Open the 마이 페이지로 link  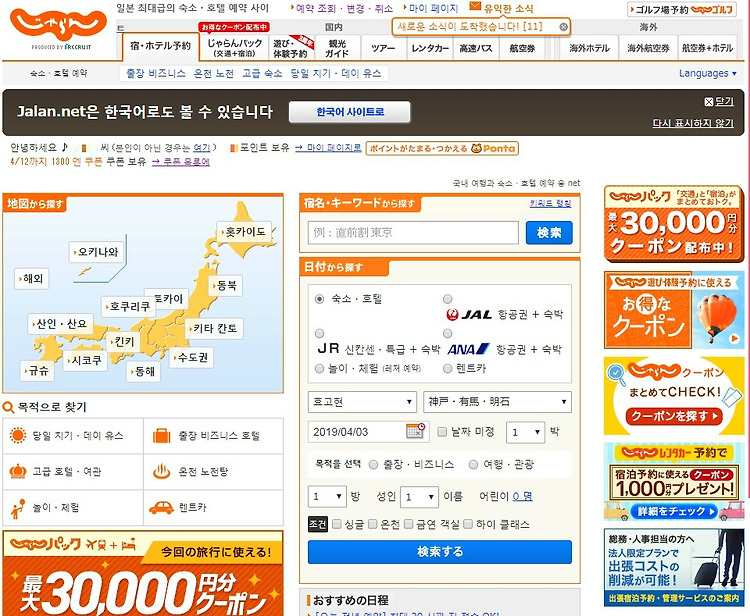tap(328, 148)
